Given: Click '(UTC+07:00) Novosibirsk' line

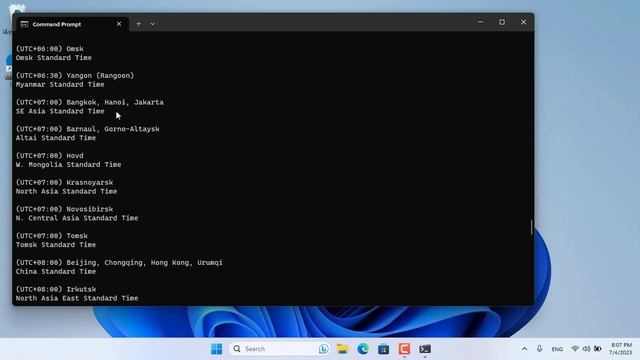Looking at the screenshot, I should [64, 209].
